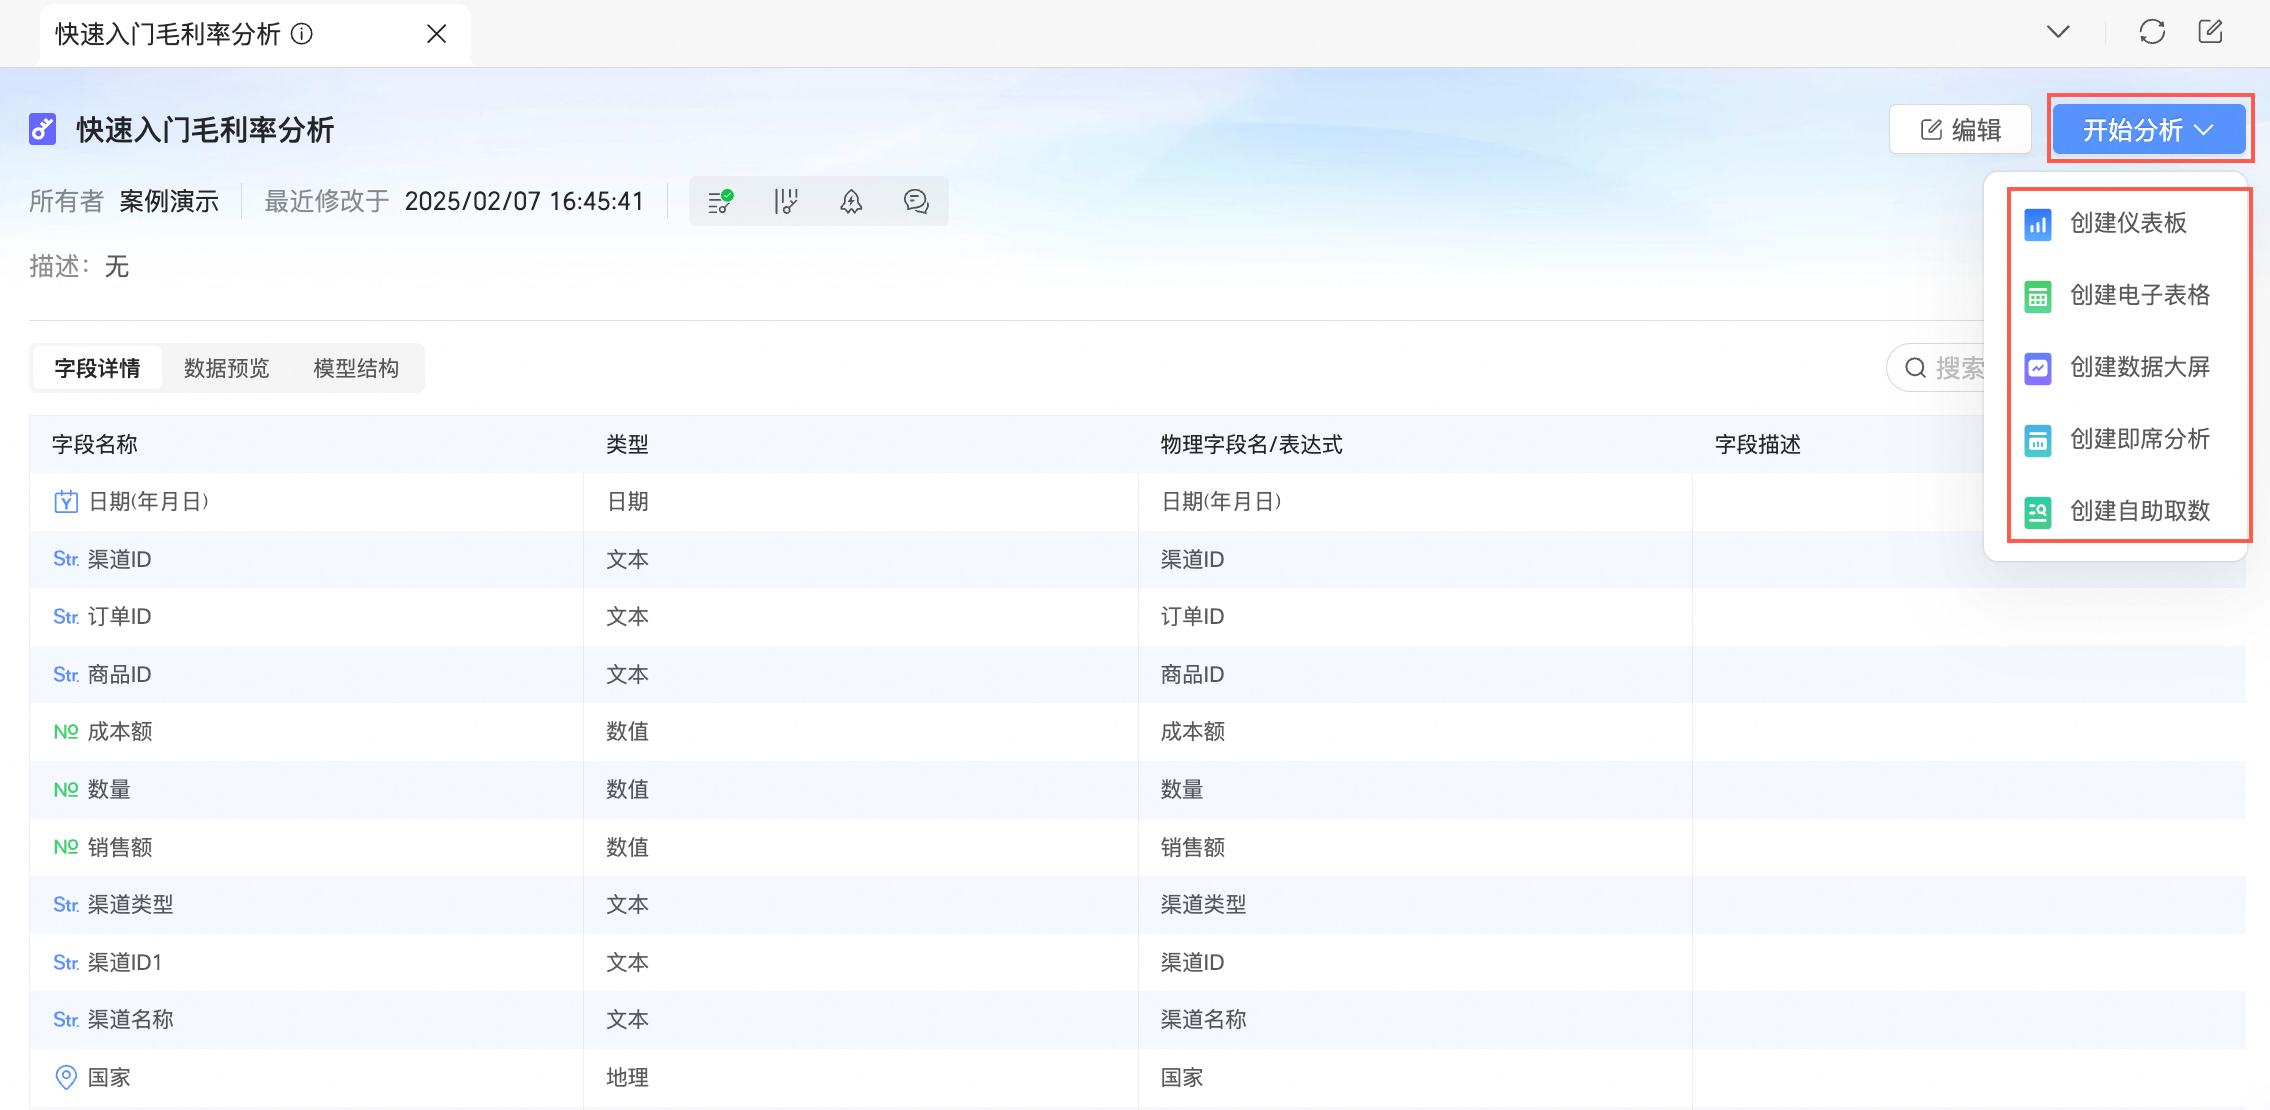Open the 模型结构 tab

coord(356,368)
